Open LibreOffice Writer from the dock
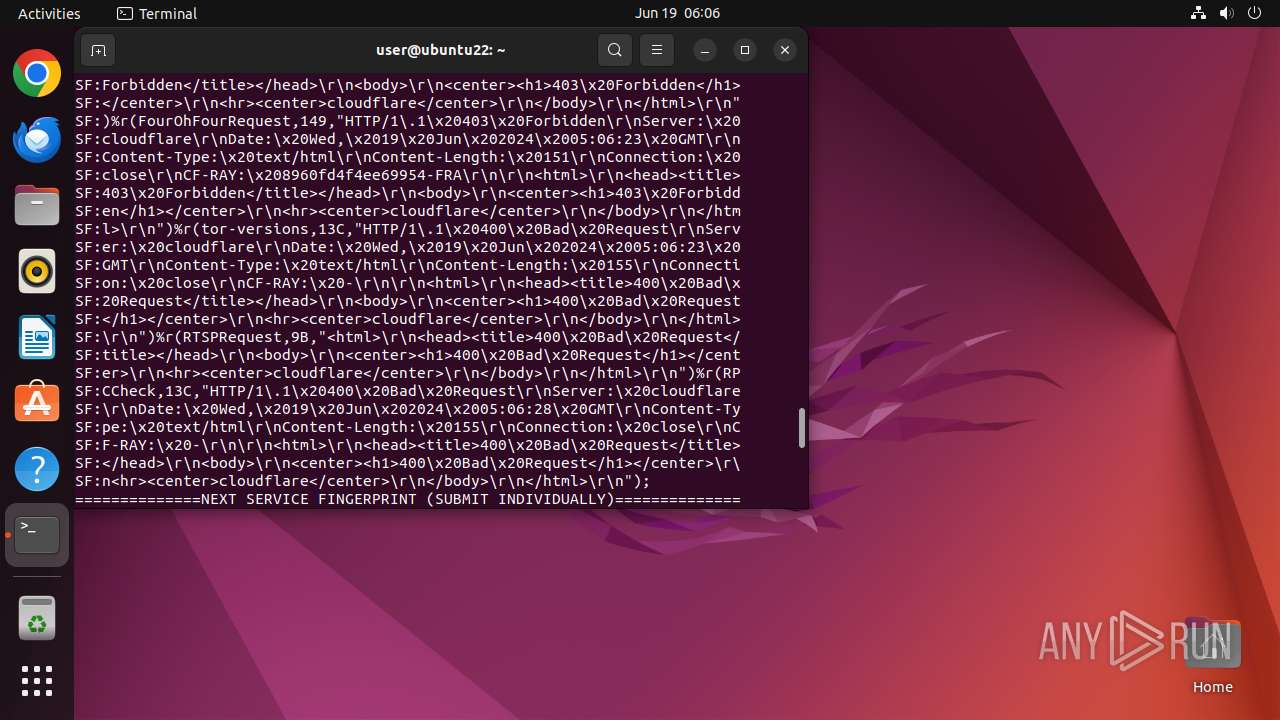The height and width of the screenshot is (720, 1280). click(37, 337)
